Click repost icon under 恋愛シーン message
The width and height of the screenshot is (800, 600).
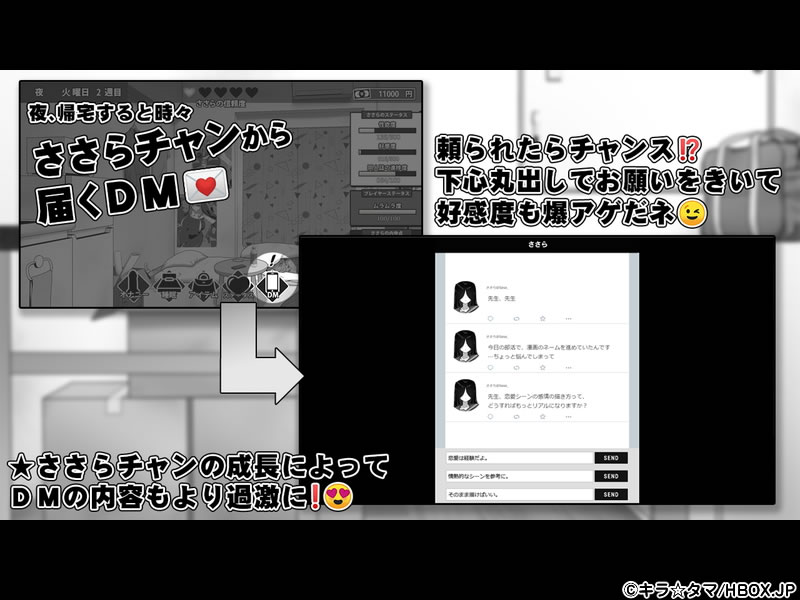(516, 417)
